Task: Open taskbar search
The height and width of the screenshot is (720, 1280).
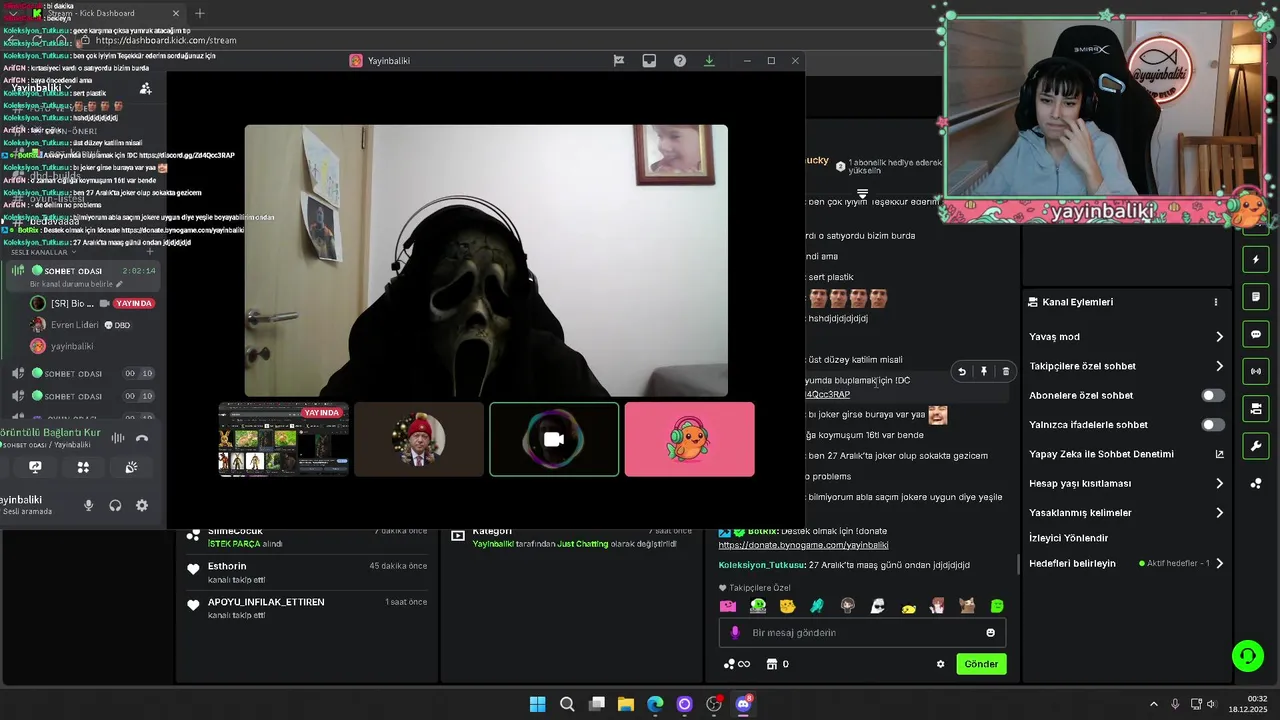Action: pos(567,704)
